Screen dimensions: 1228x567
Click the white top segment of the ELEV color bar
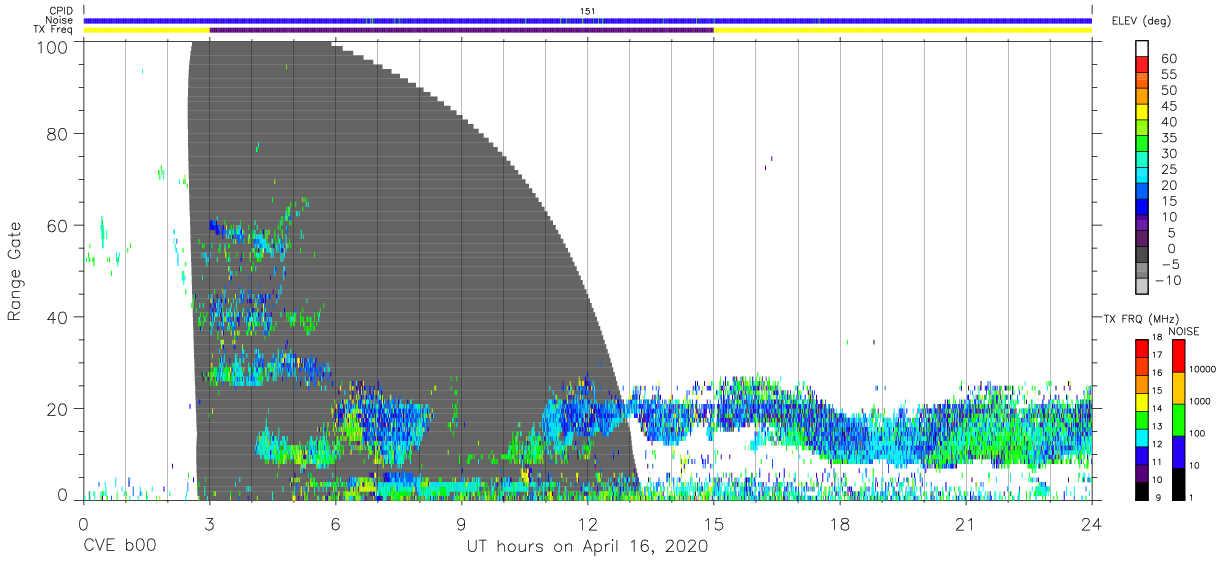(x=1142, y=50)
